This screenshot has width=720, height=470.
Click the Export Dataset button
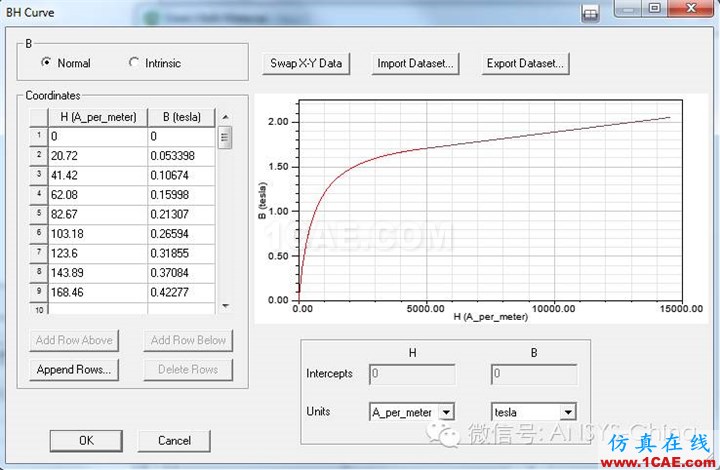(525, 63)
